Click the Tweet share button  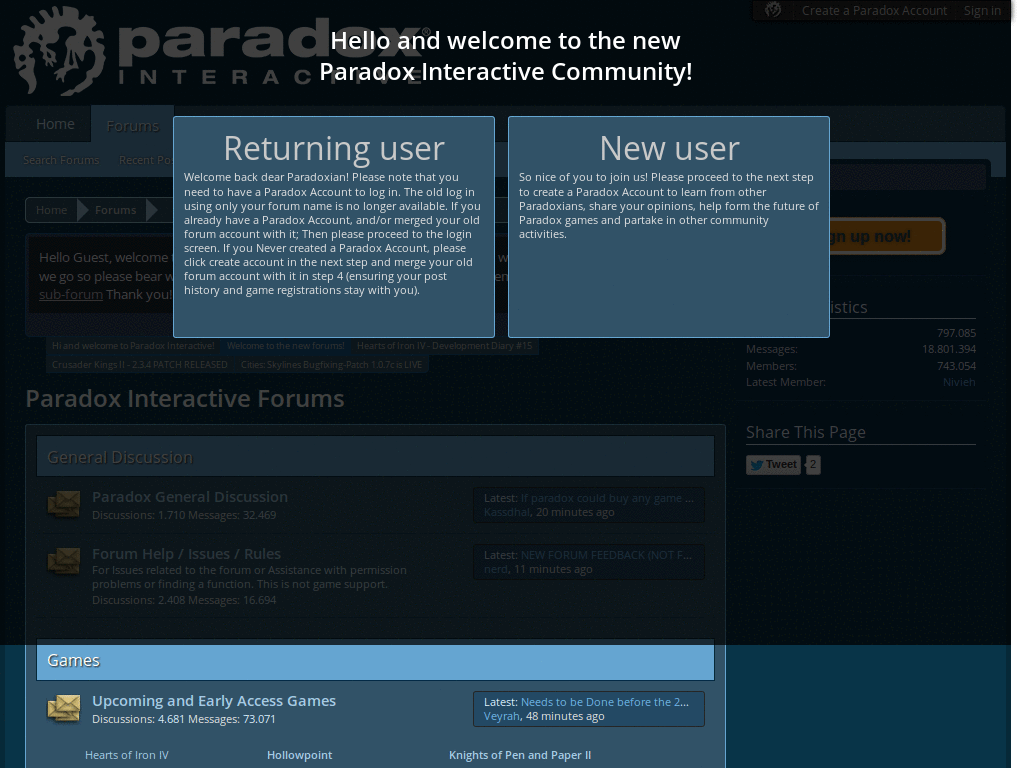773,464
